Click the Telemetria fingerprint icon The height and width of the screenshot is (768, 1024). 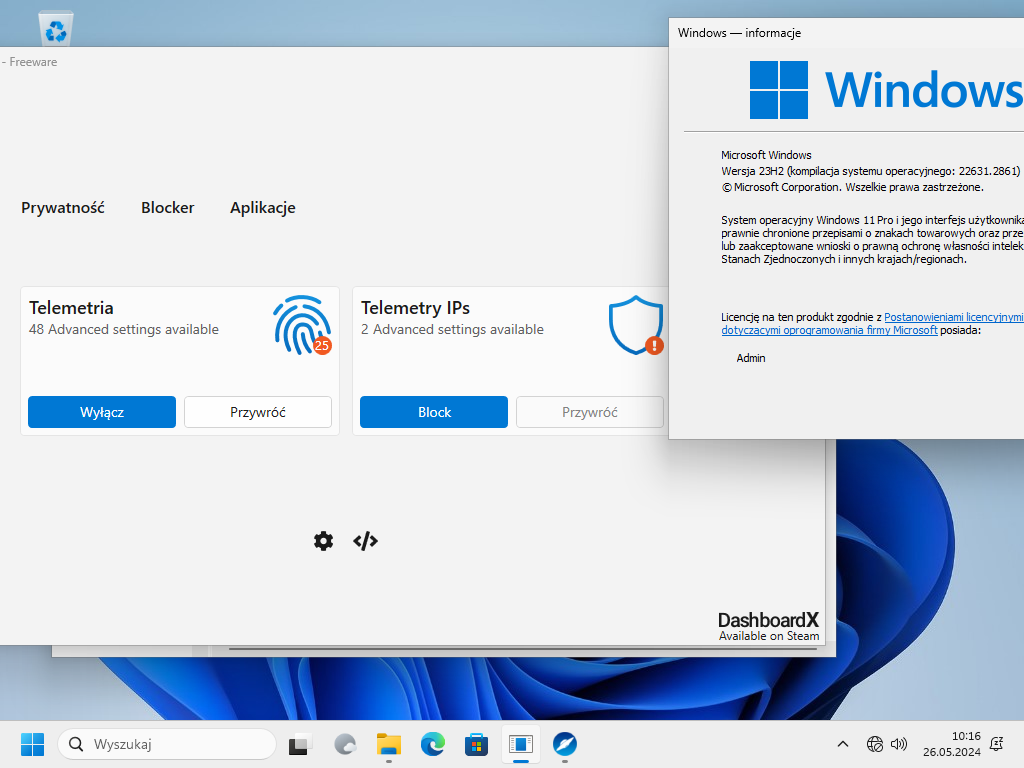tap(302, 325)
